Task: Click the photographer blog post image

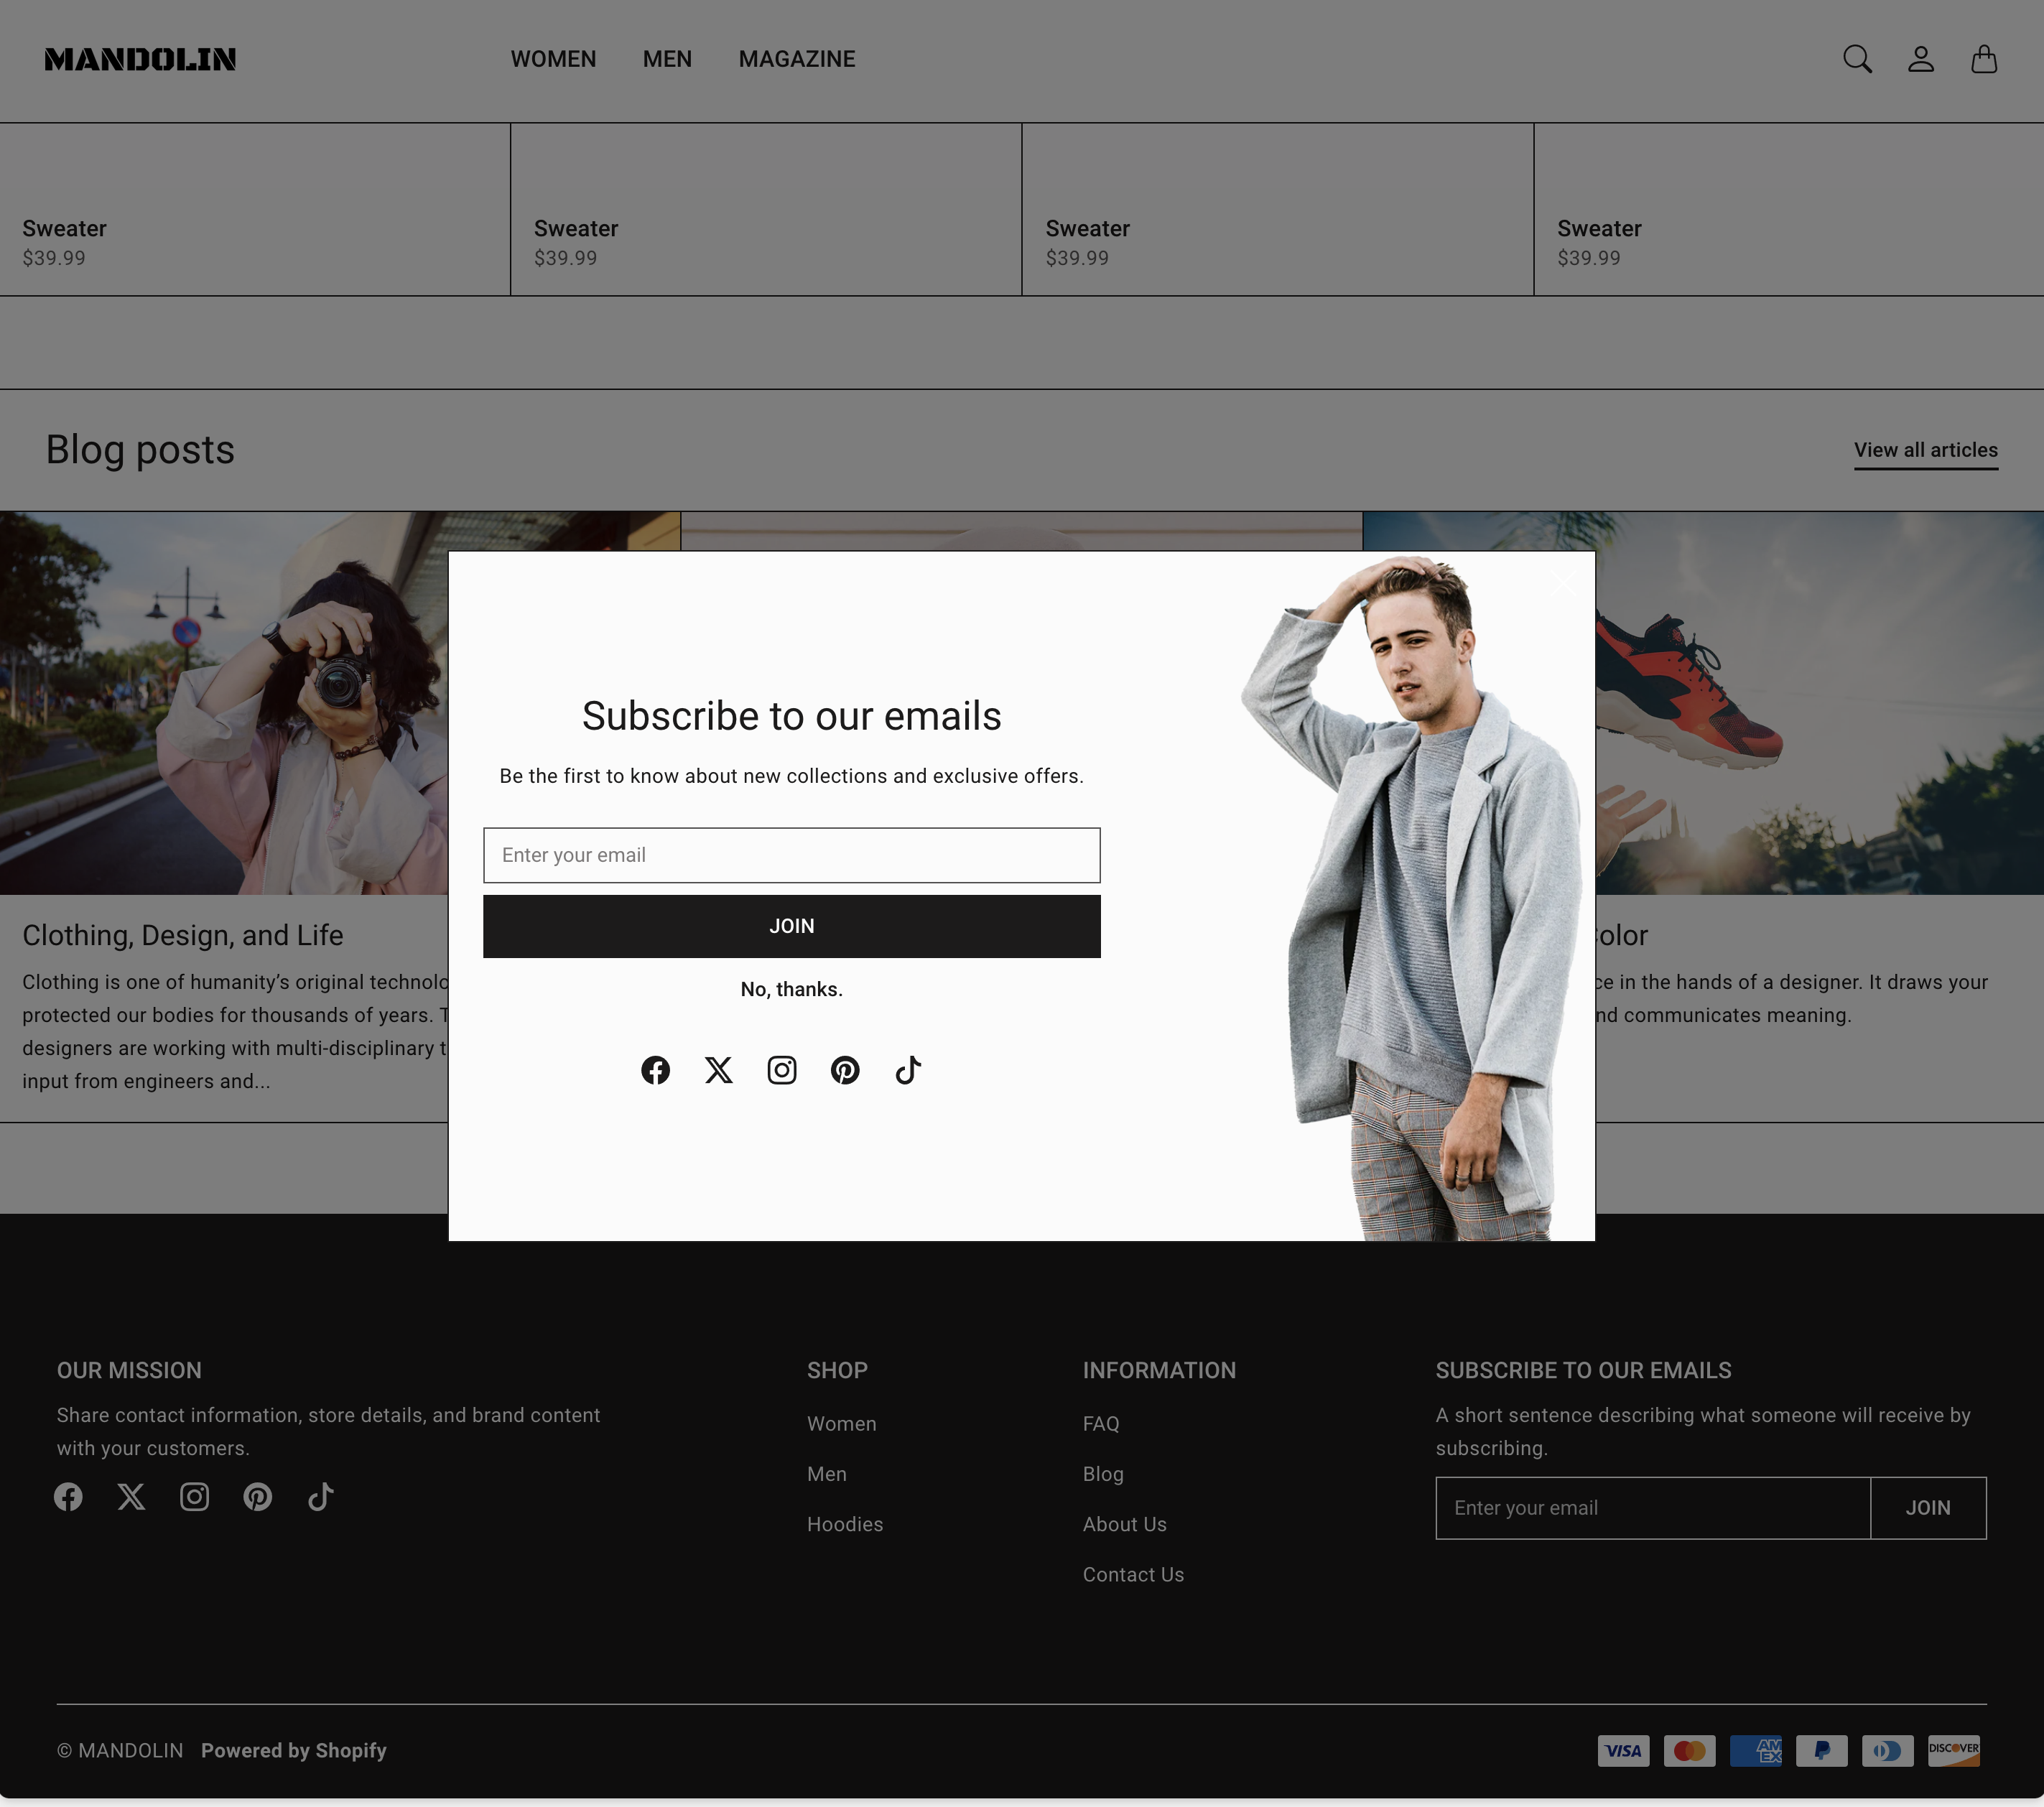Action: tap(224, 703)
